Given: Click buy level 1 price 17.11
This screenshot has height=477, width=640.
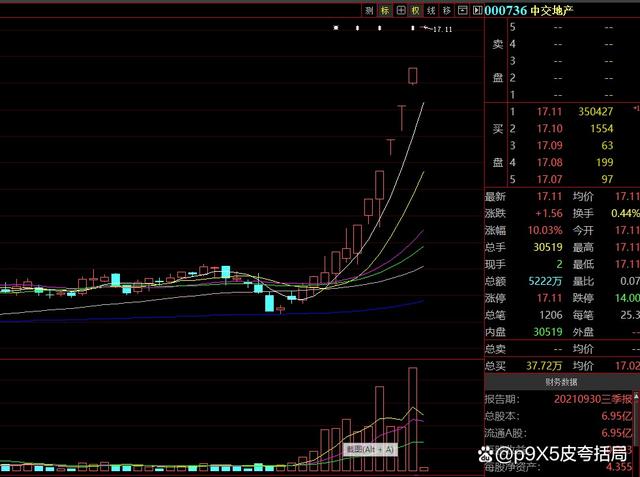Looking at the screenshot, I should point(549,111).
